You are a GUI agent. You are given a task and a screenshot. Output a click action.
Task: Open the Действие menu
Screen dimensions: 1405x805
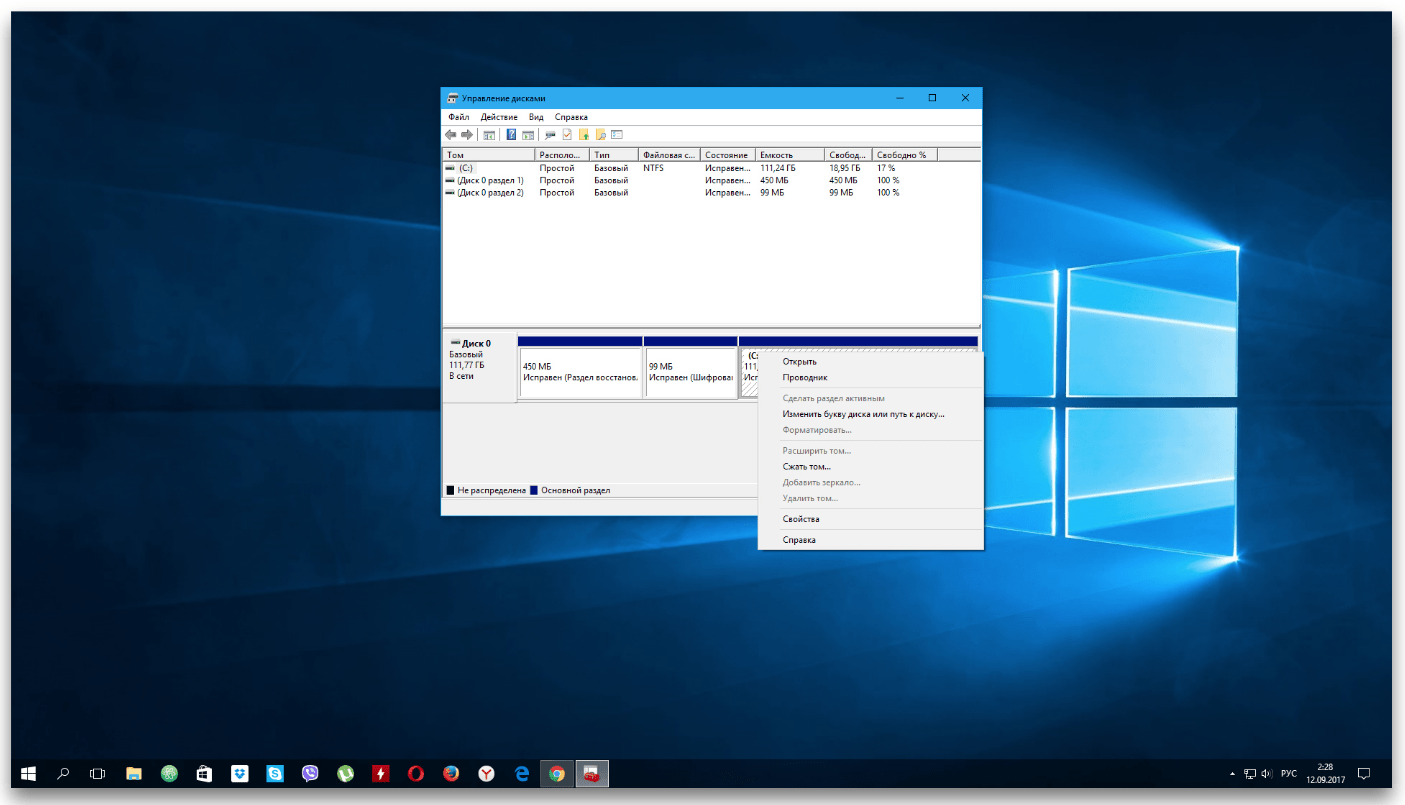point(499,117)
